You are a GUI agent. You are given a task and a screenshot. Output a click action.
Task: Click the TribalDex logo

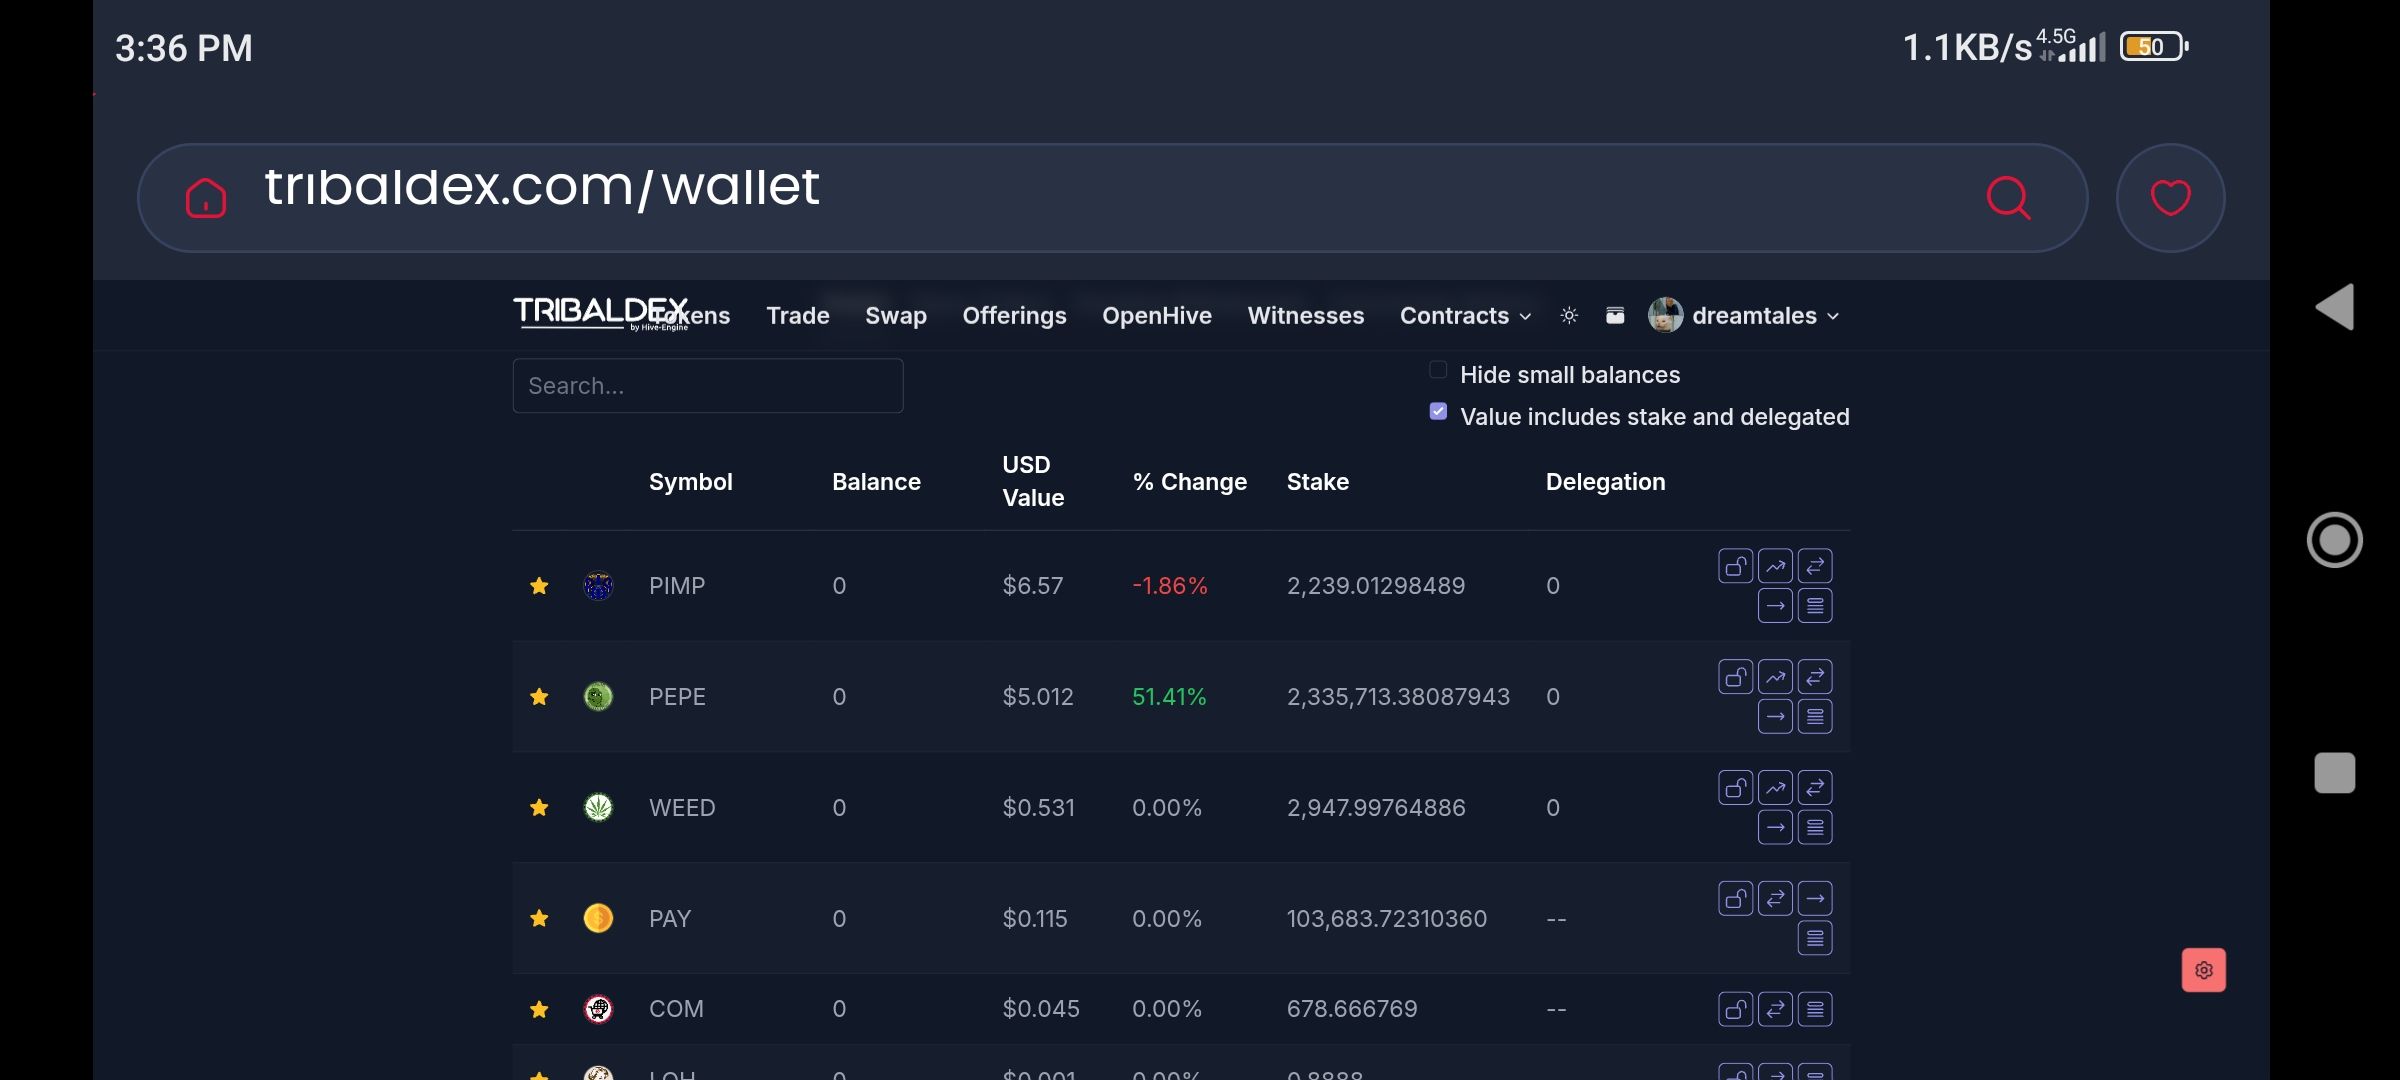coord(600,313)
